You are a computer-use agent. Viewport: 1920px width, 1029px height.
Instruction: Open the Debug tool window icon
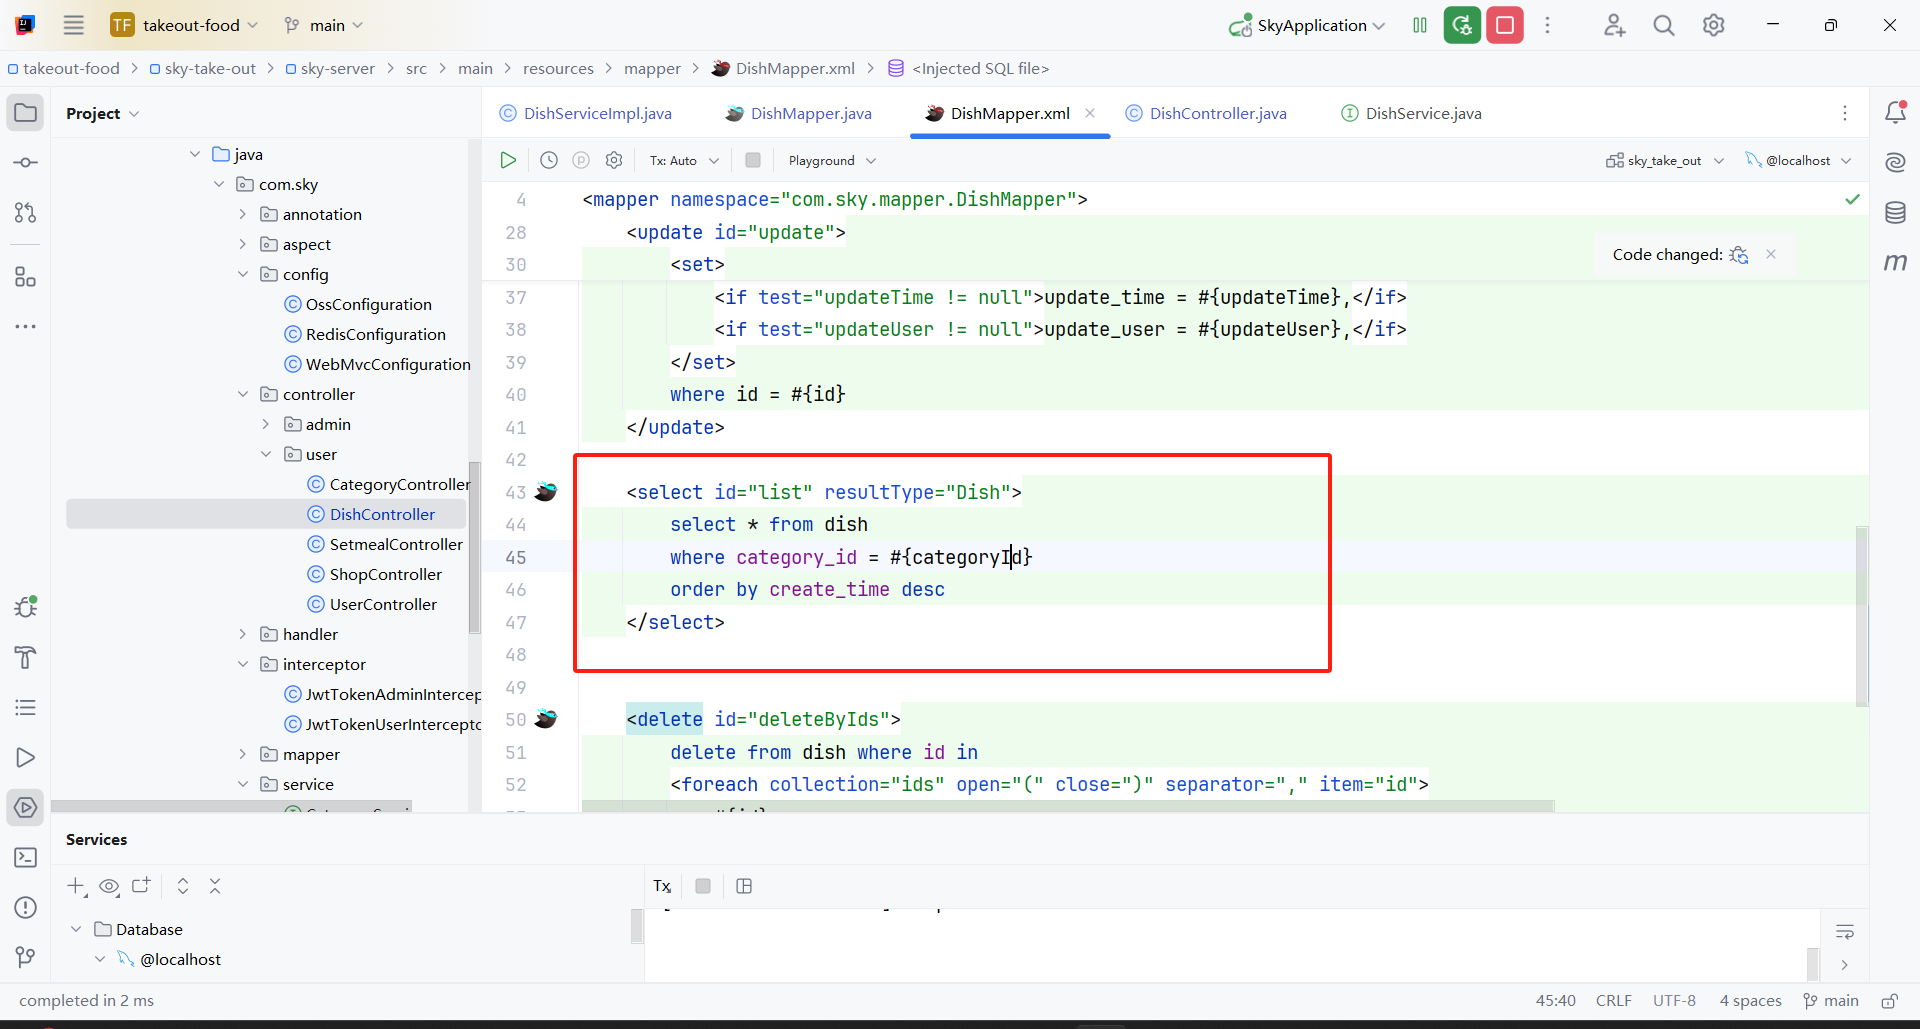point(26,607)
